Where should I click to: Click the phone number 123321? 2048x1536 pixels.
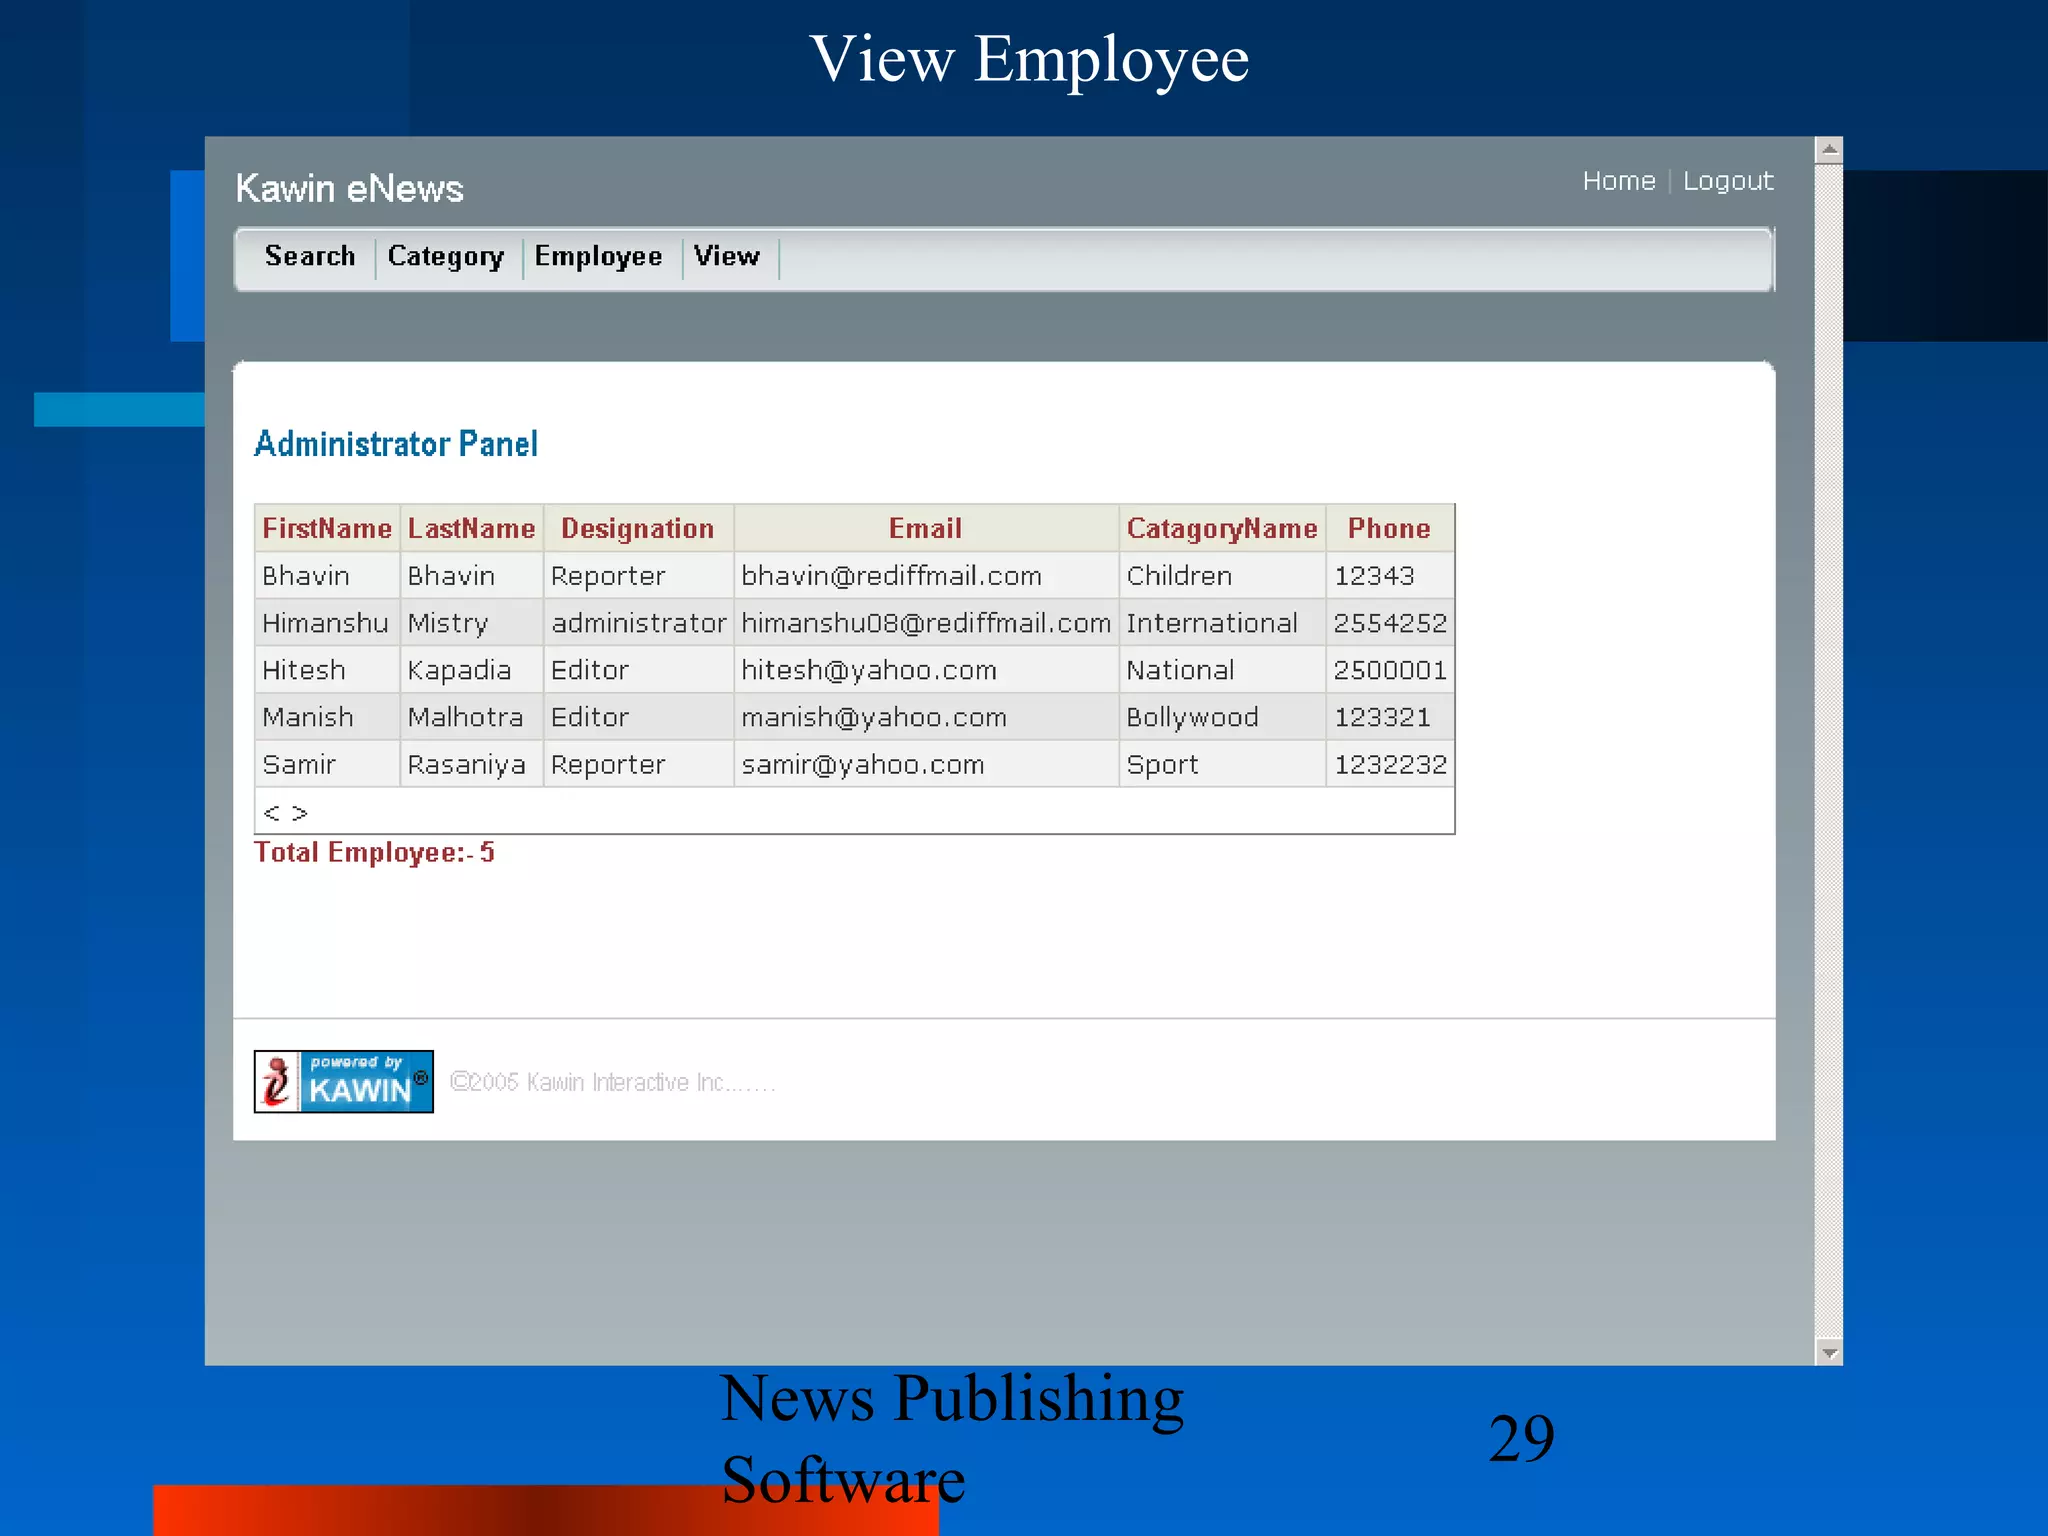1382,717
